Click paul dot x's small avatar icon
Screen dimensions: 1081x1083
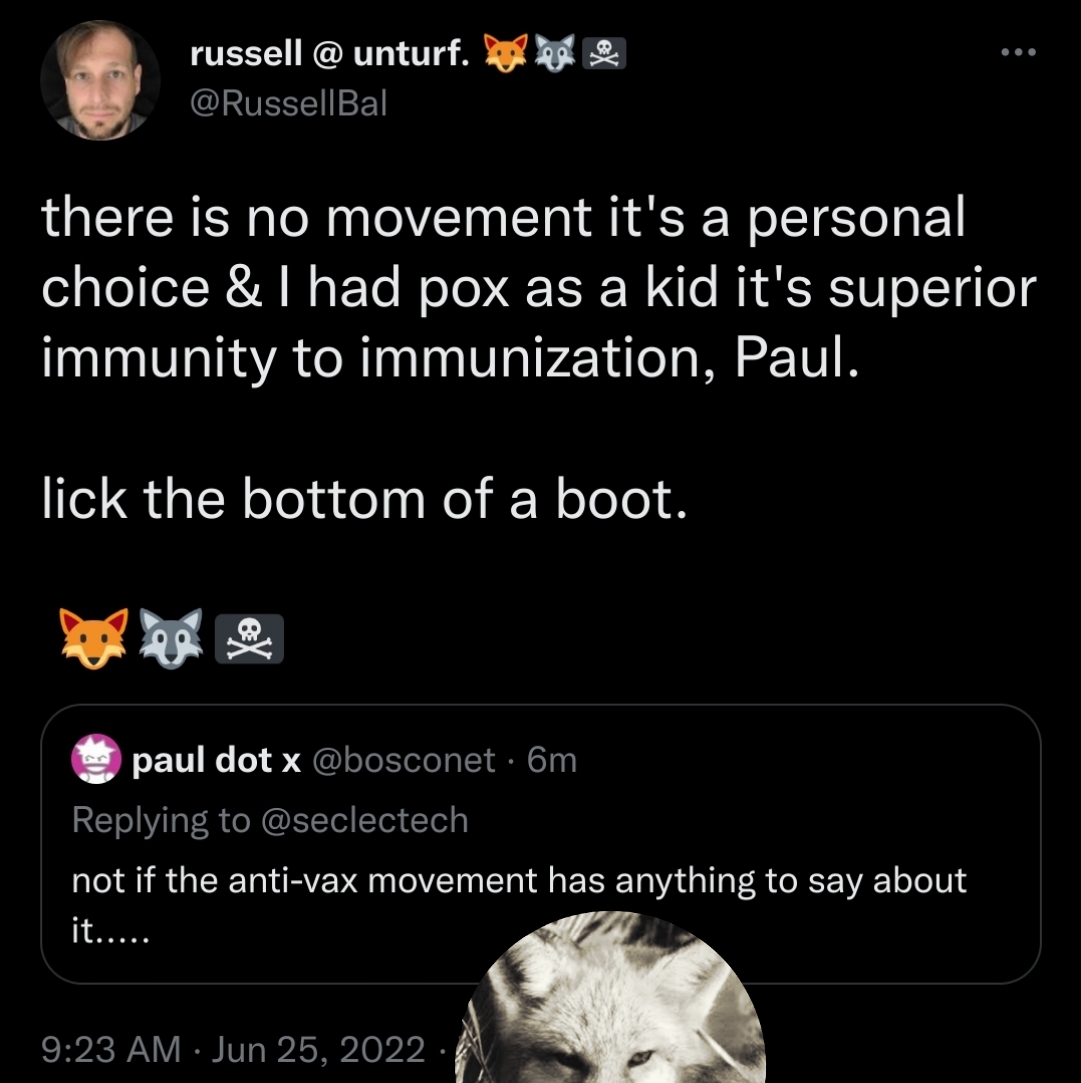pos(95,762)
